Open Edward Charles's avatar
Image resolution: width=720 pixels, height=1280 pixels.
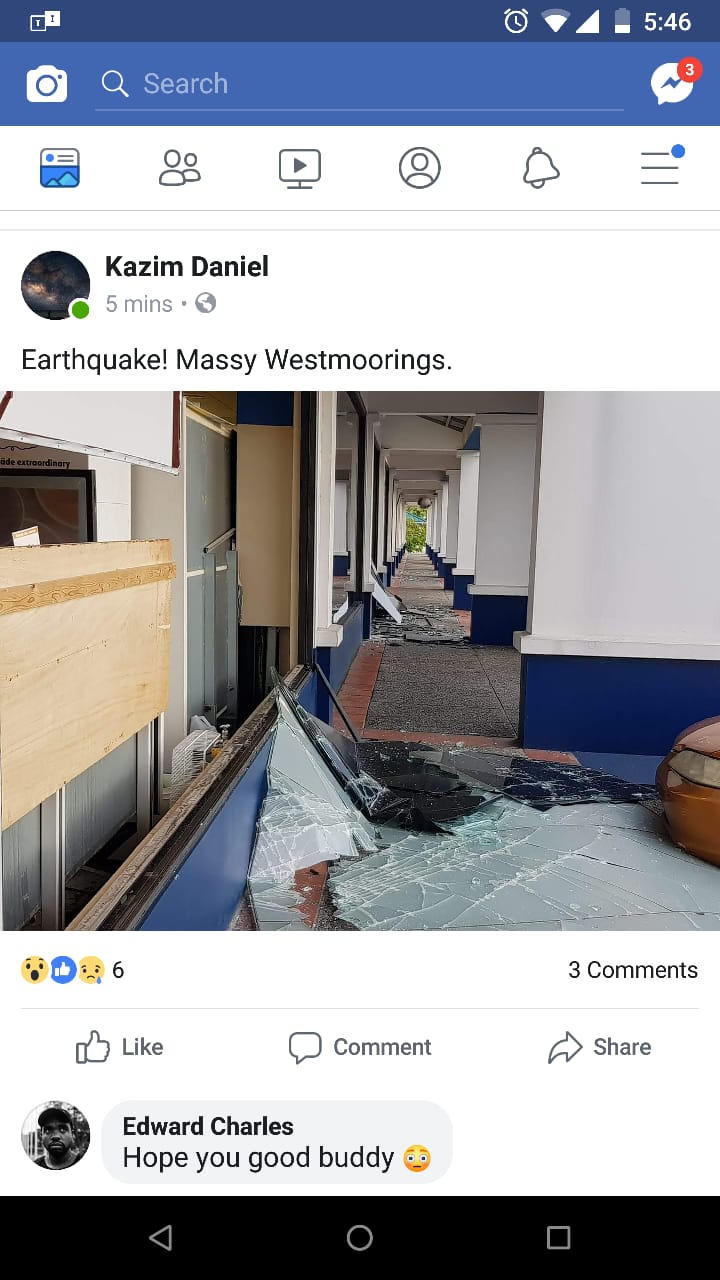point(56,1136)
